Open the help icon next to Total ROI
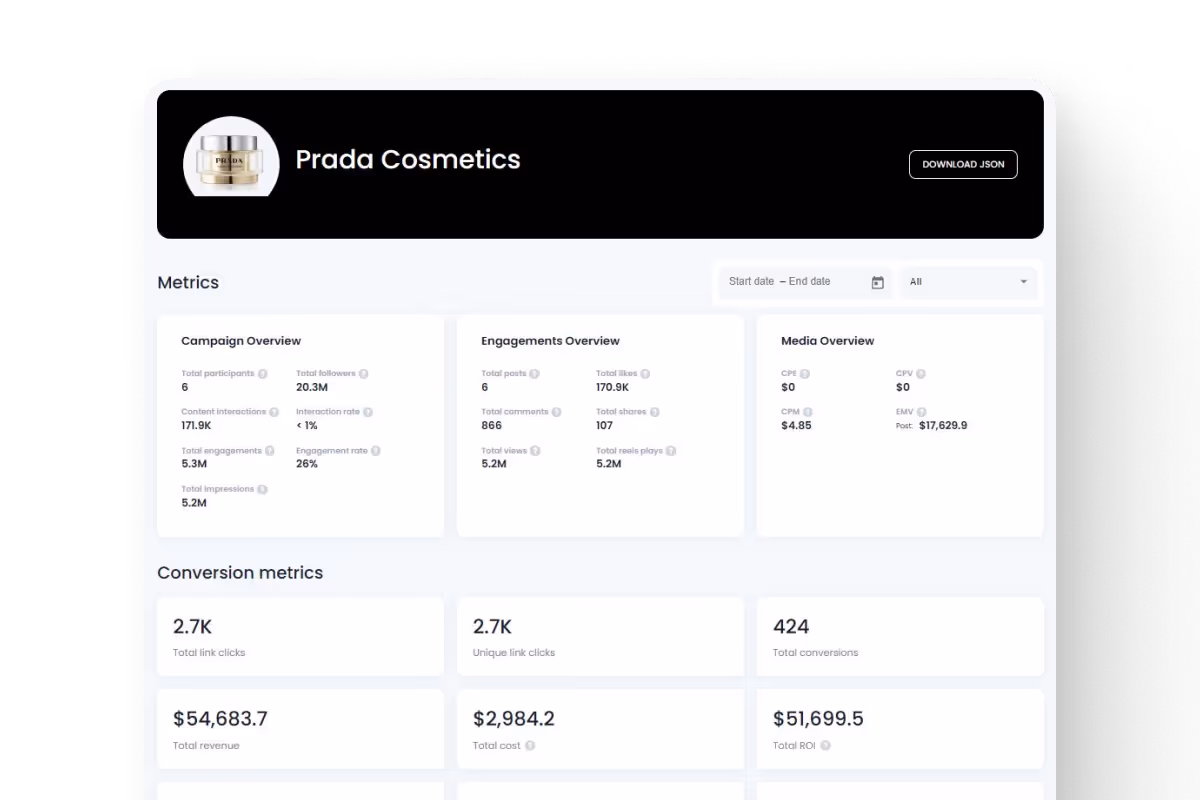This screenshot has width=1200, height=800. point(826,745)
